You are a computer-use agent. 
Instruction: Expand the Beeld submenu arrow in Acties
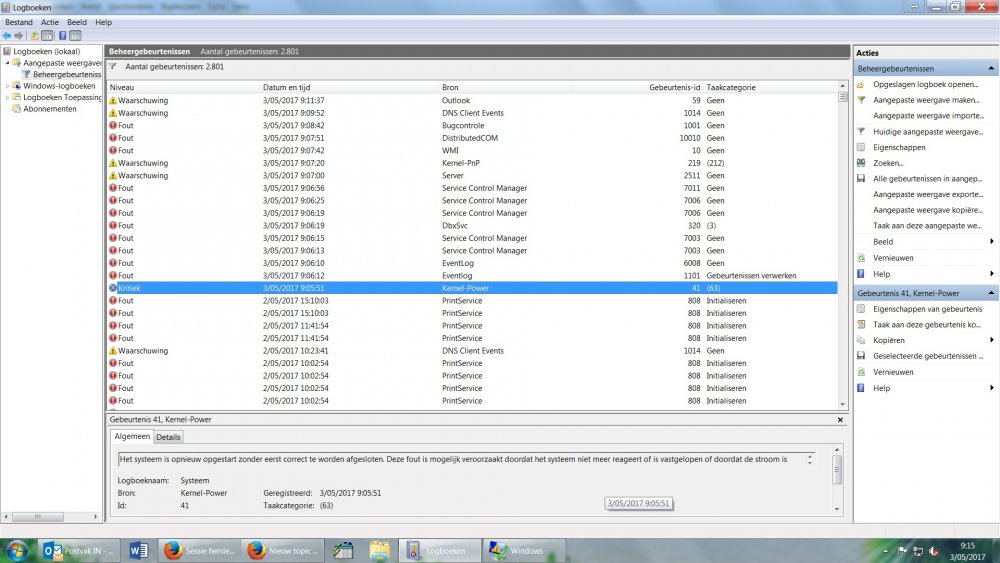(992, 242)
